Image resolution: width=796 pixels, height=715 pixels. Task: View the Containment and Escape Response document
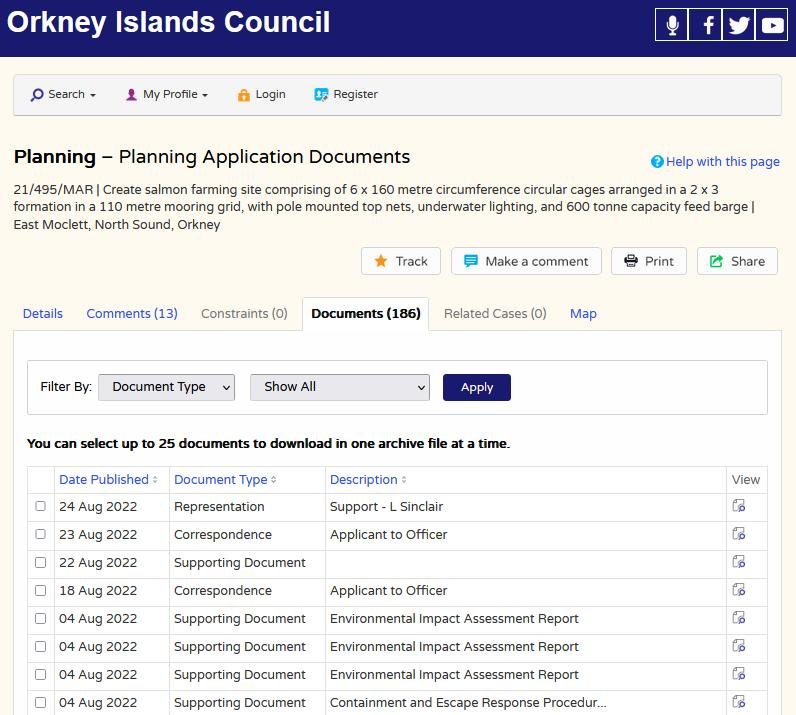point(739,702)
